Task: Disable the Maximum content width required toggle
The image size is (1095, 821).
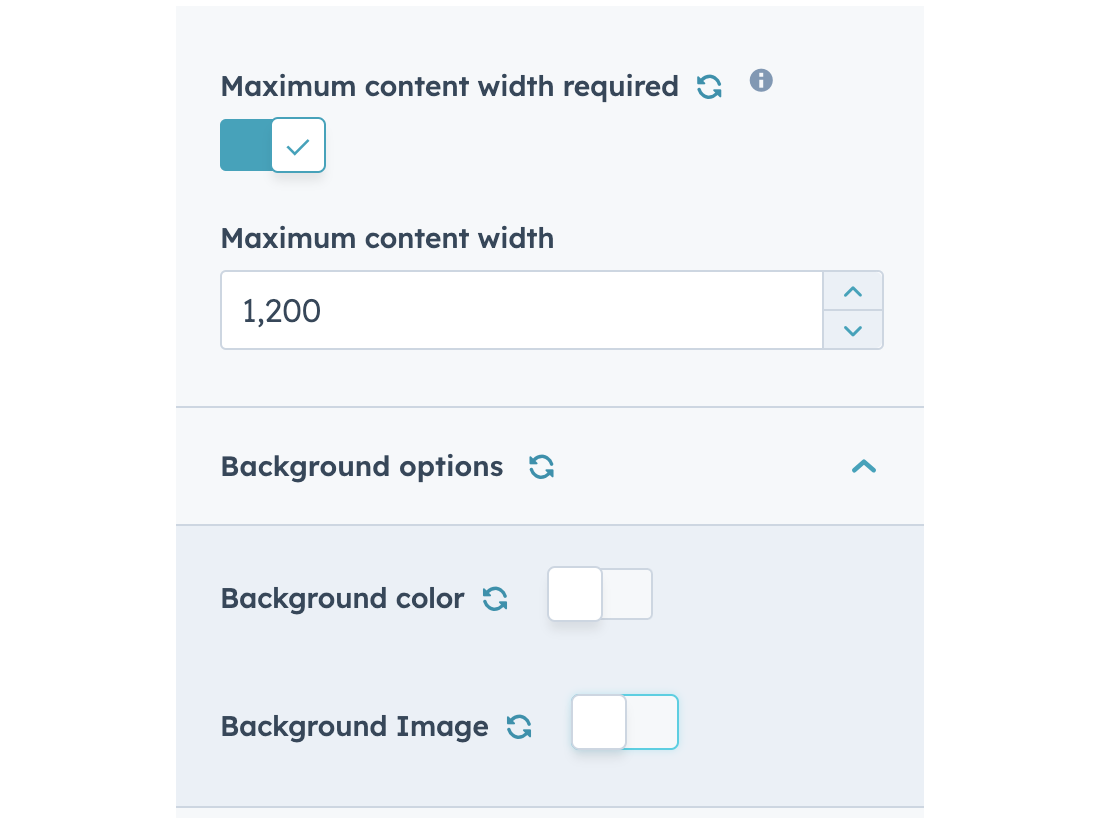Action: 272,145
